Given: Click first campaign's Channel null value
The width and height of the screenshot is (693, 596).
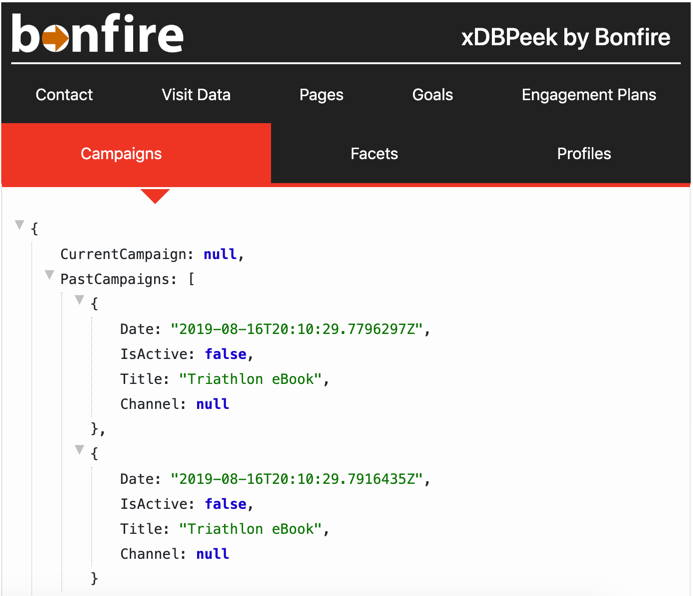Looking at the screenshot, I should point(213,404).
